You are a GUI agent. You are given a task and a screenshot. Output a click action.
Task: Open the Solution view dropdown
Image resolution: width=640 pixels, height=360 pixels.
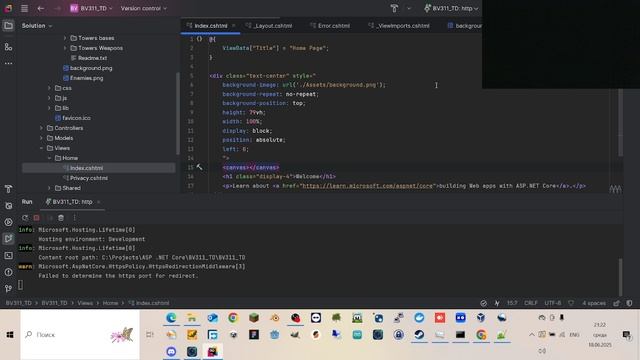tap(37, 26)
